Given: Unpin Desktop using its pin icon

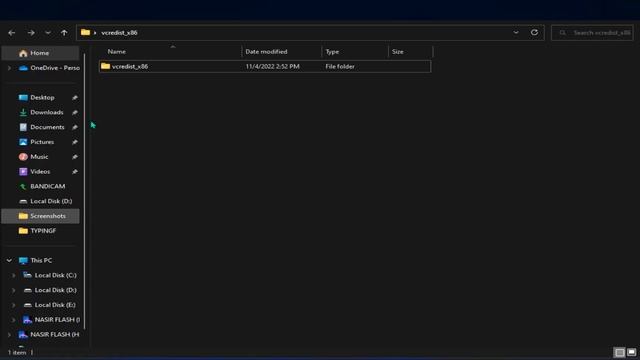Looking at the screenshot, I should (75, 98).
